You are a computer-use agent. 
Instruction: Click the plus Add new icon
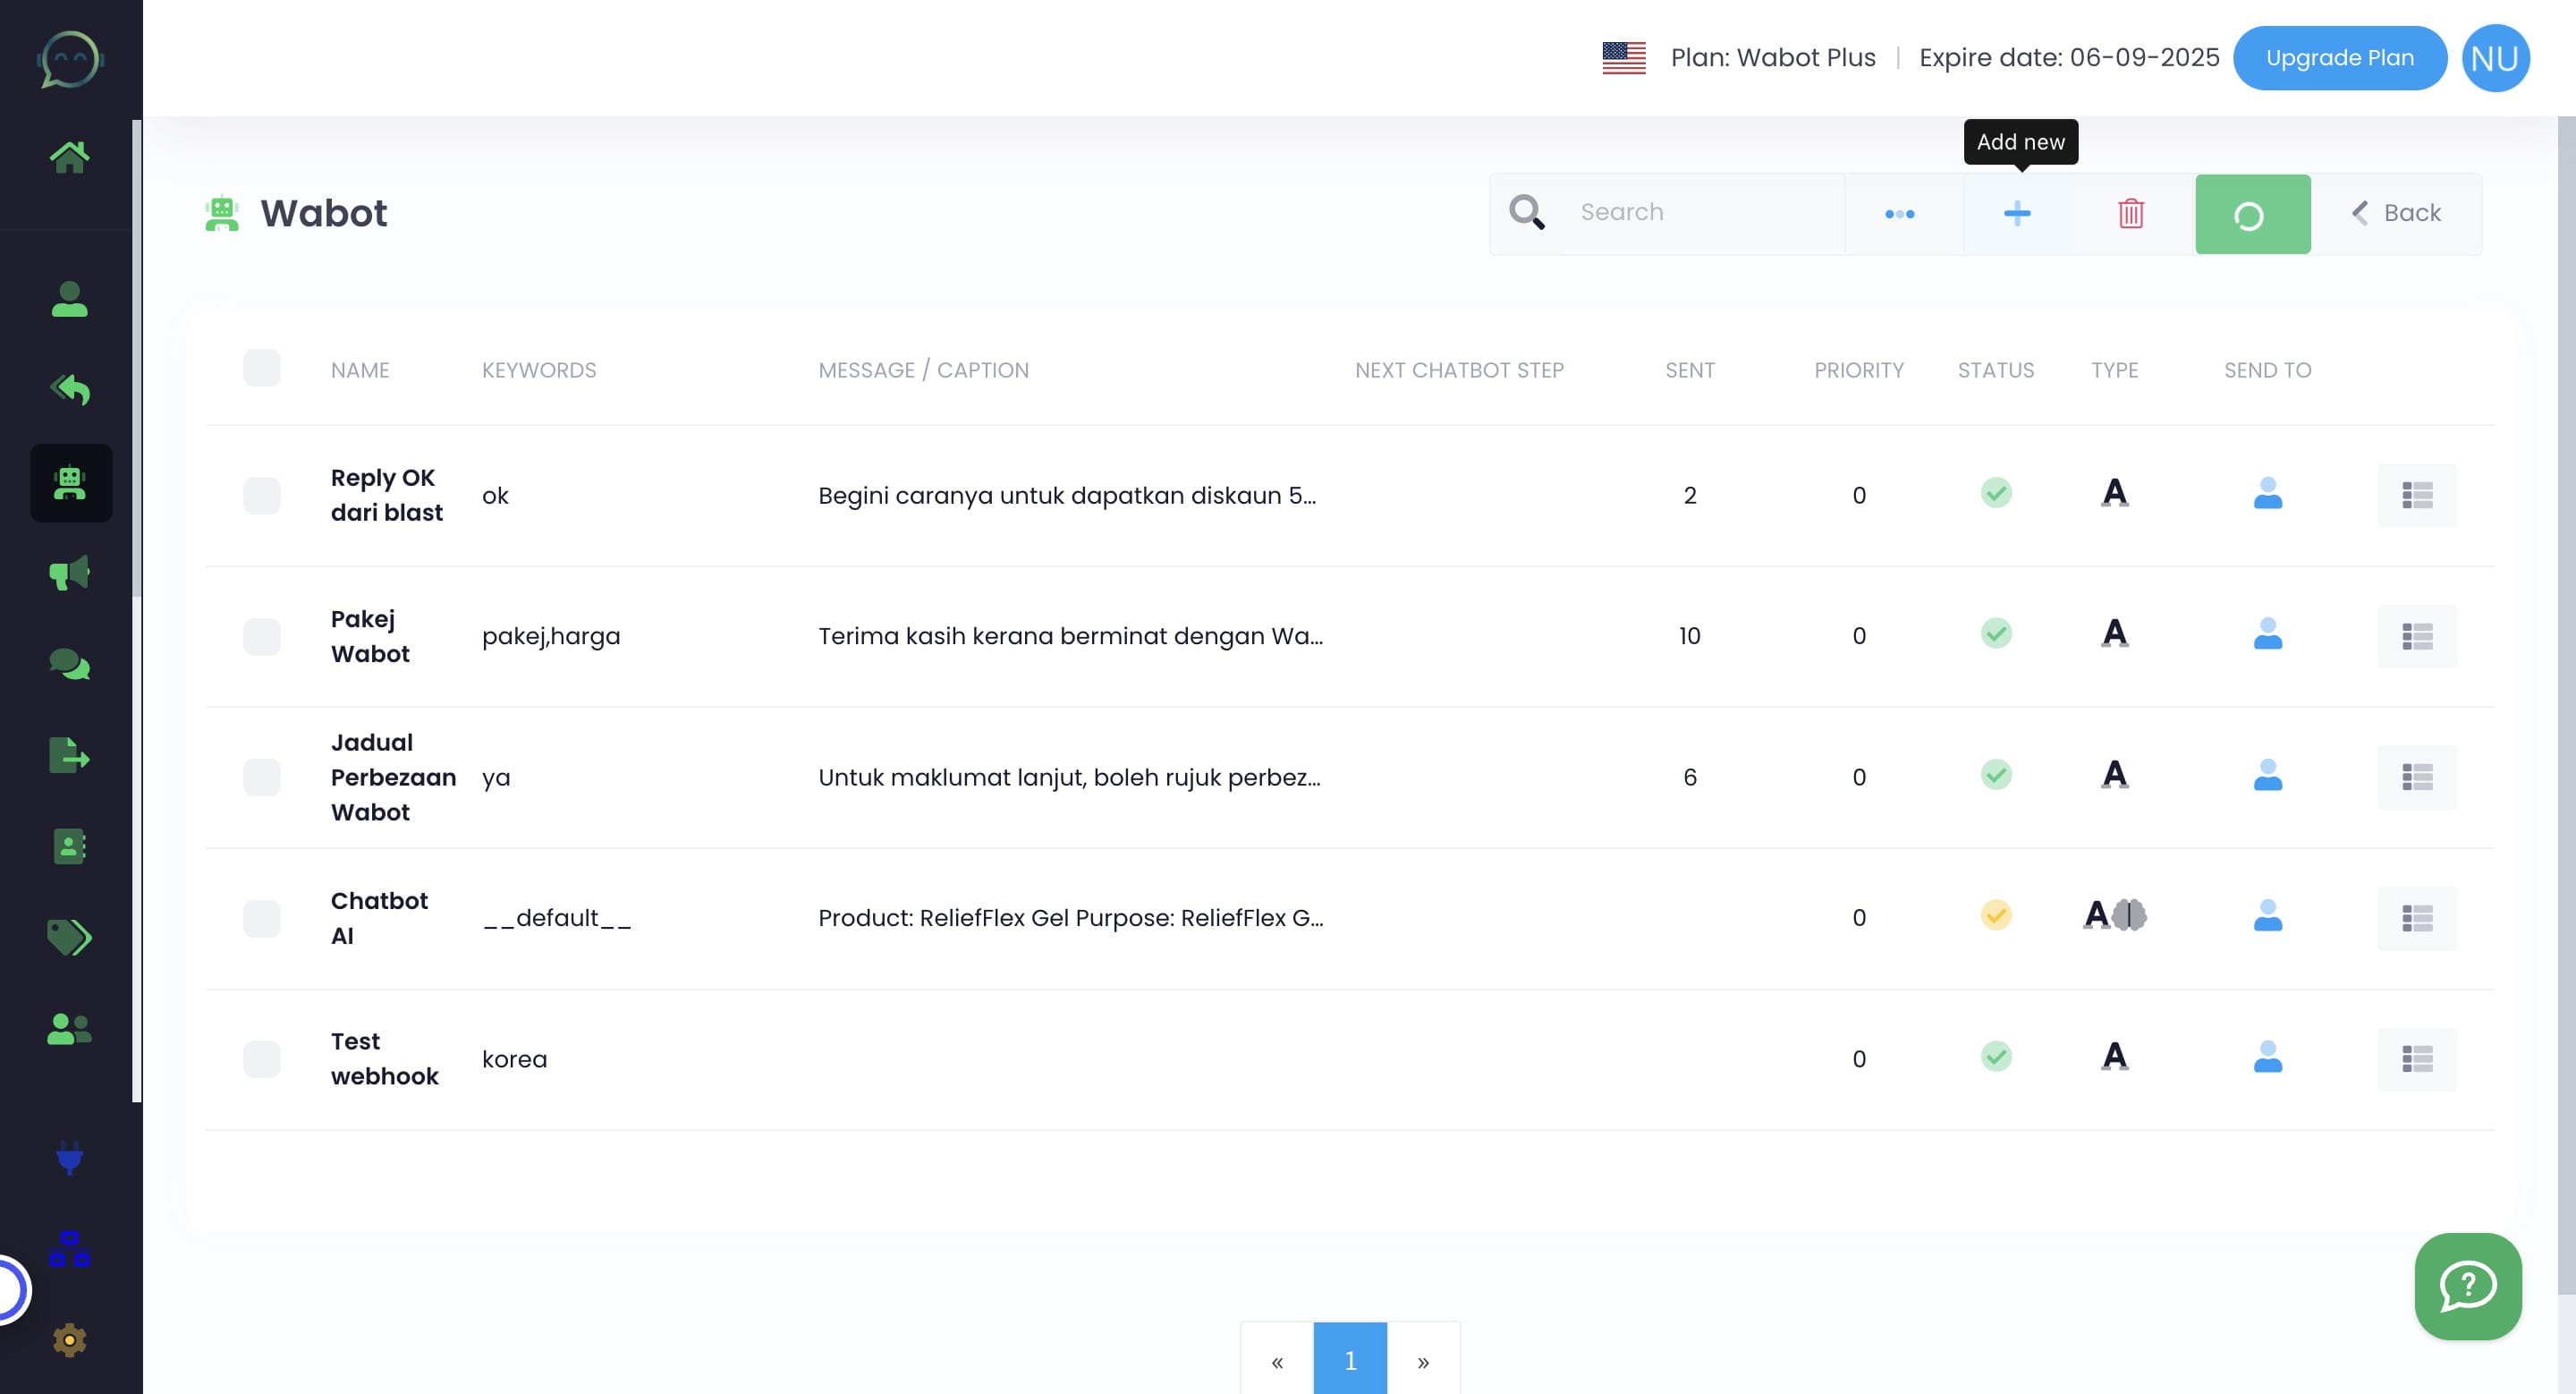click(x=2017, y=213)
